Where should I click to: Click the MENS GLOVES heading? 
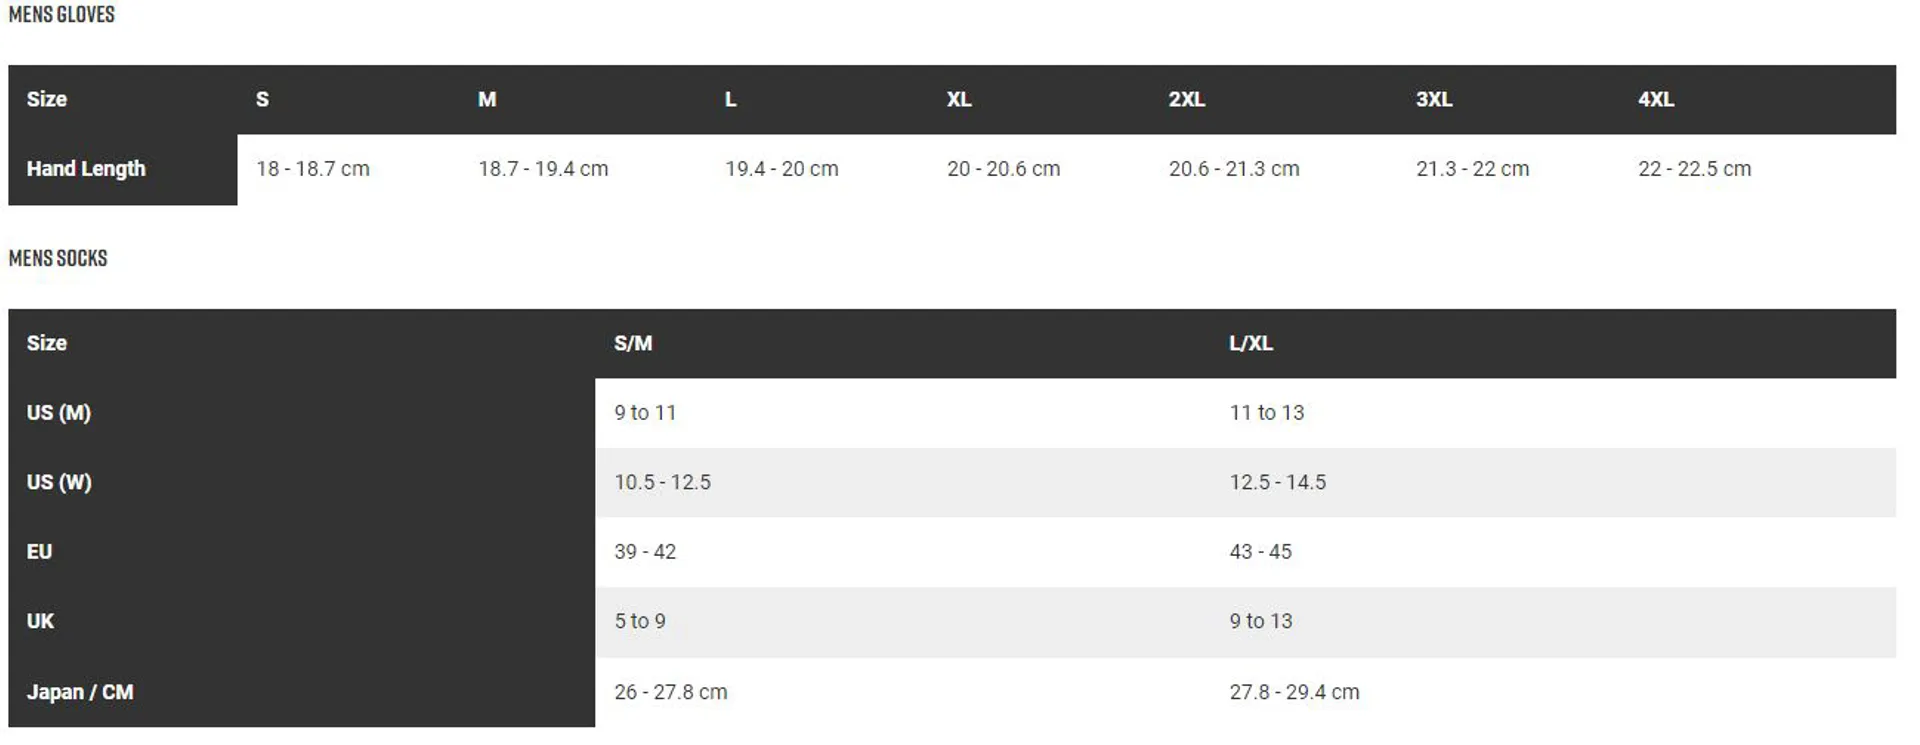[x=61, y=15]
